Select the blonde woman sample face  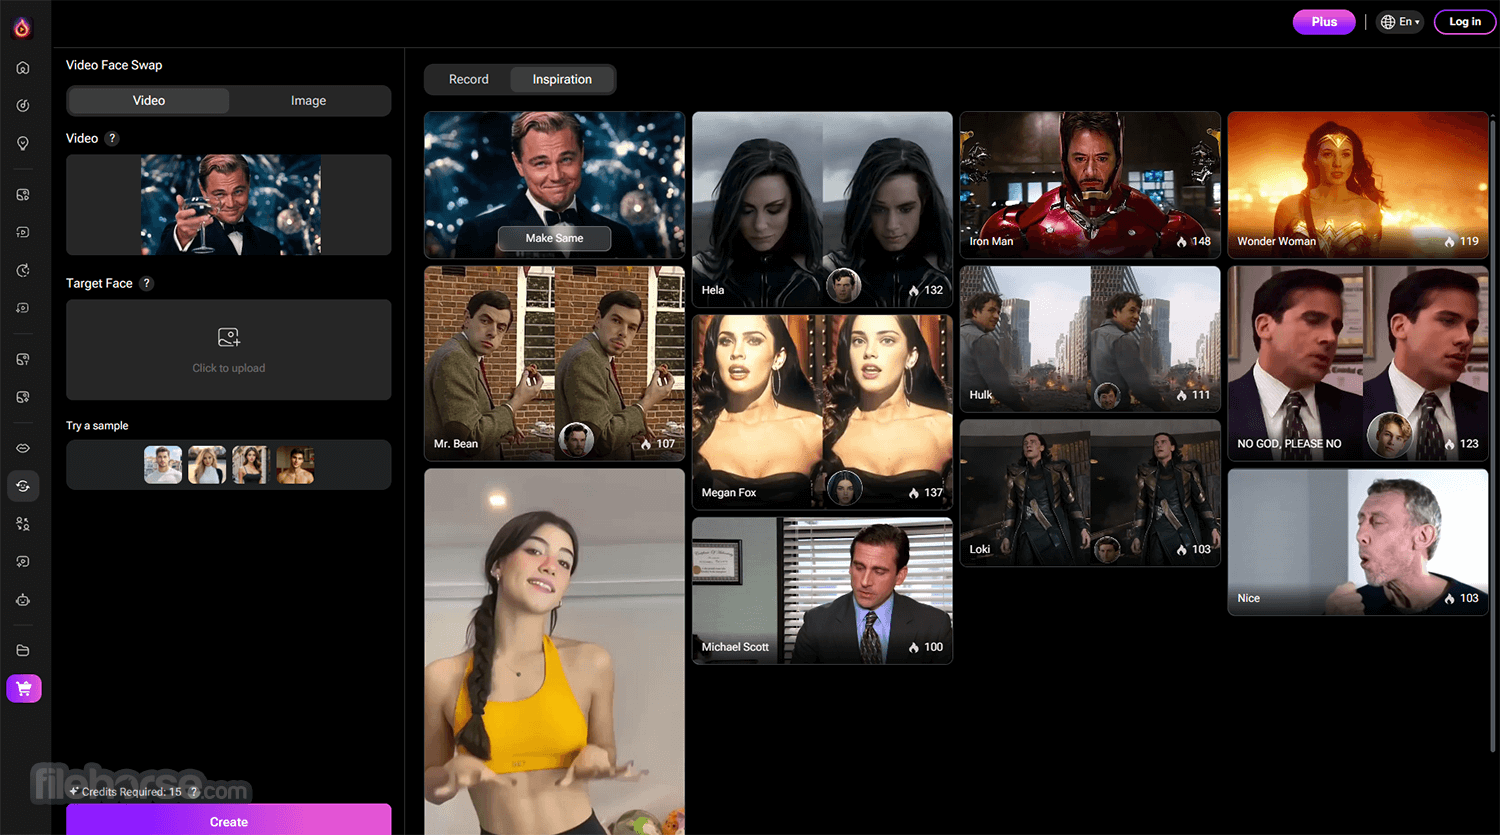point(207,465)
